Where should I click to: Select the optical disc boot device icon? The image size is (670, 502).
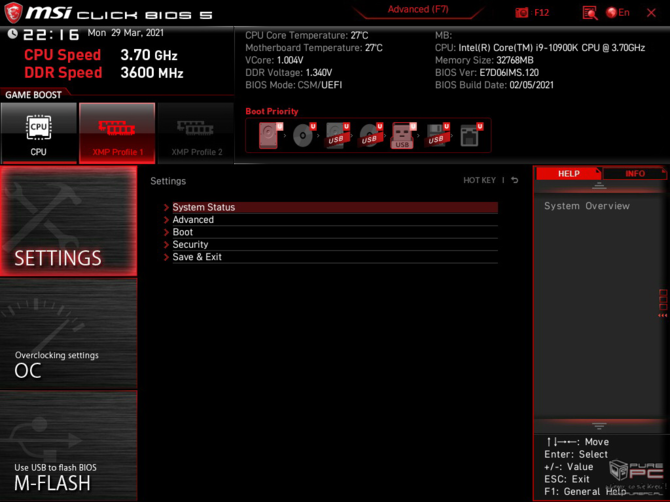tap(303, 135)
